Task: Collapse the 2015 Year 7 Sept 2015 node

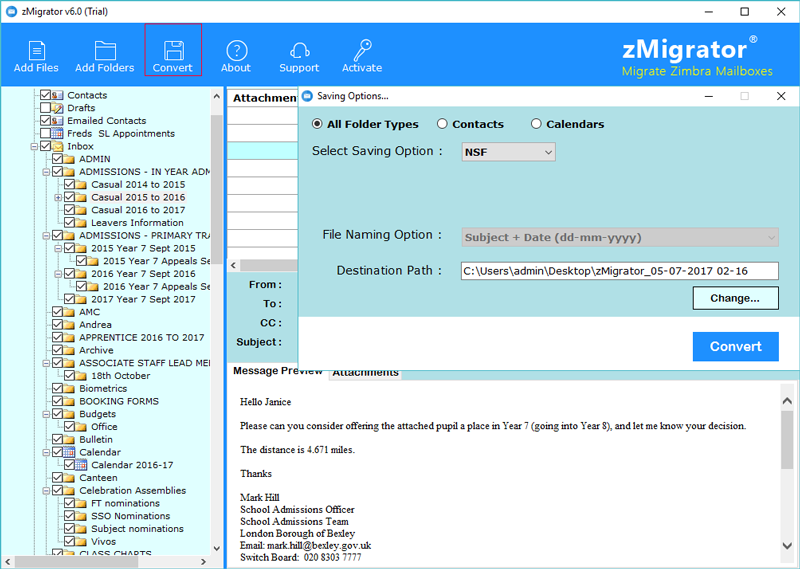Action: click(58, 249)
